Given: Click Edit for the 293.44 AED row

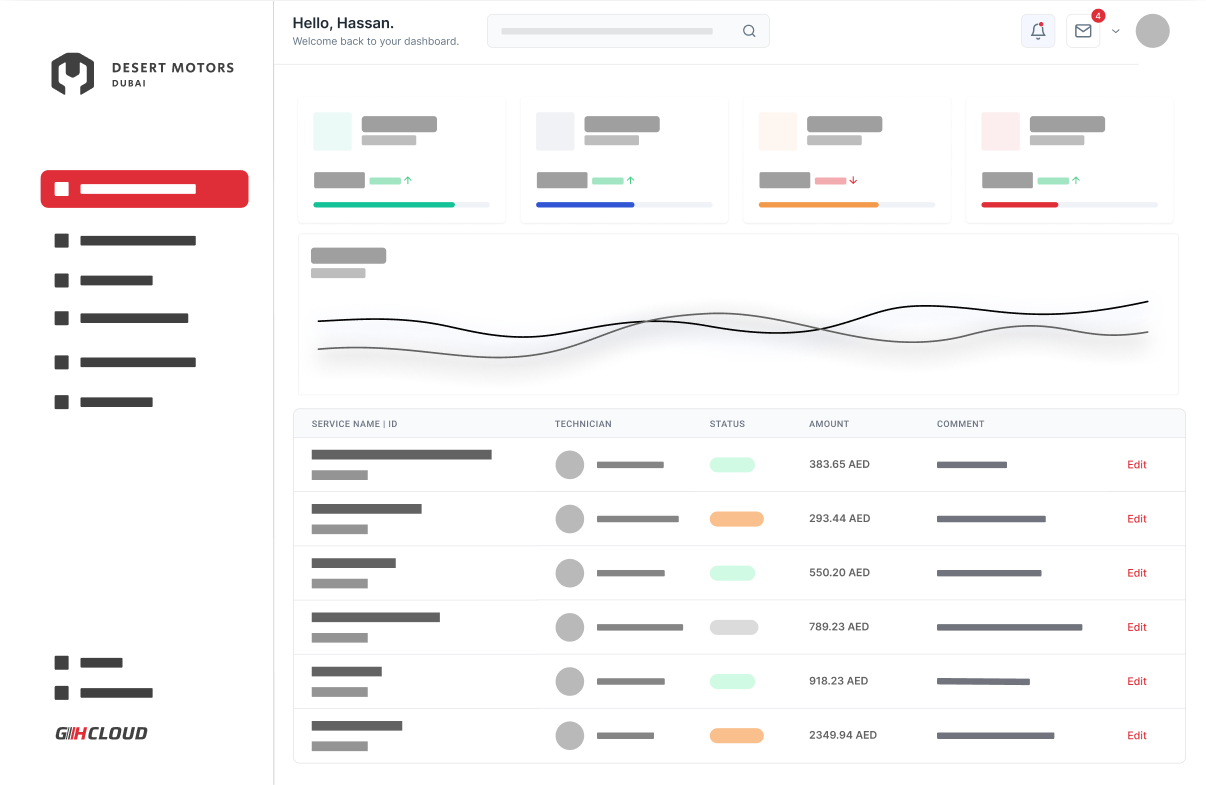Looking at the screenshot, I should [1137, 519].
